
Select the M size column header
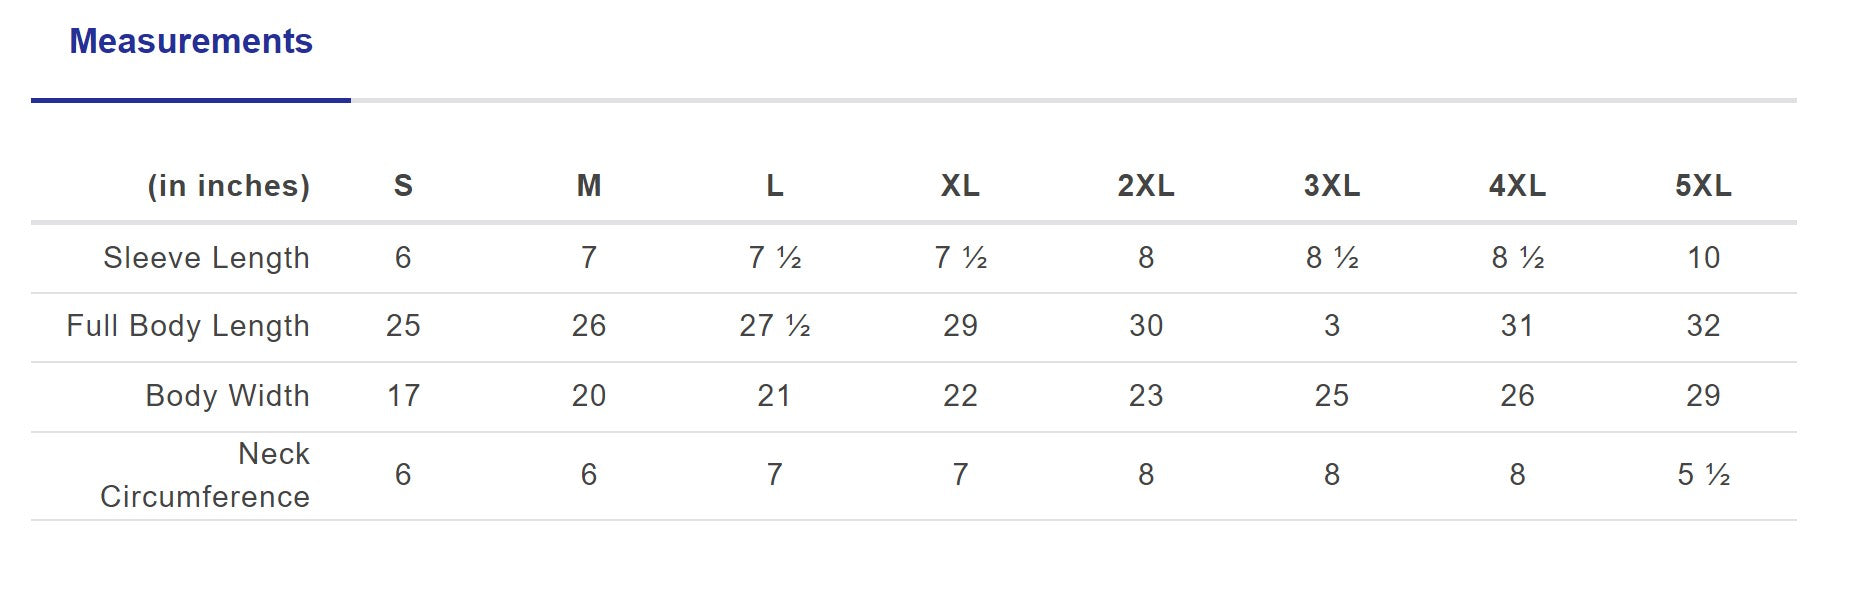click(x=589, y=186)
